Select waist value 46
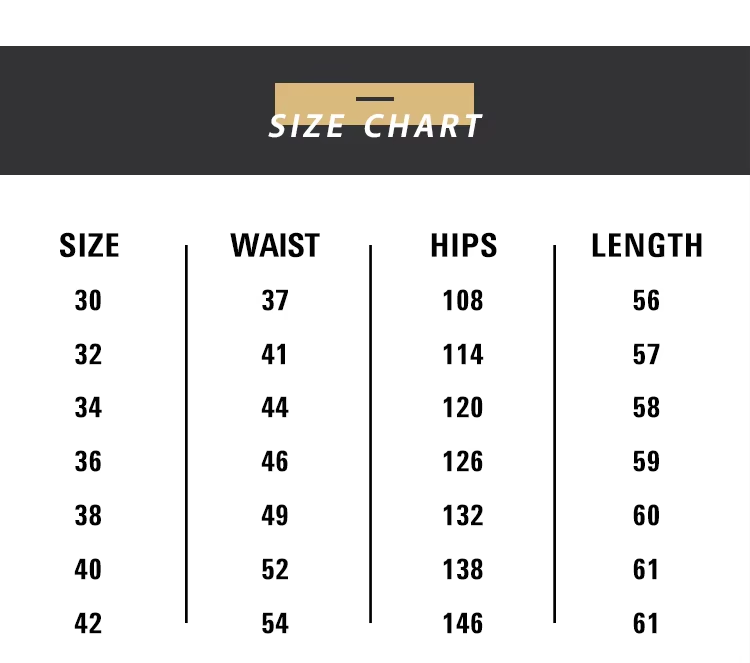This screenshot has height=663, width=750. (275, 462)
